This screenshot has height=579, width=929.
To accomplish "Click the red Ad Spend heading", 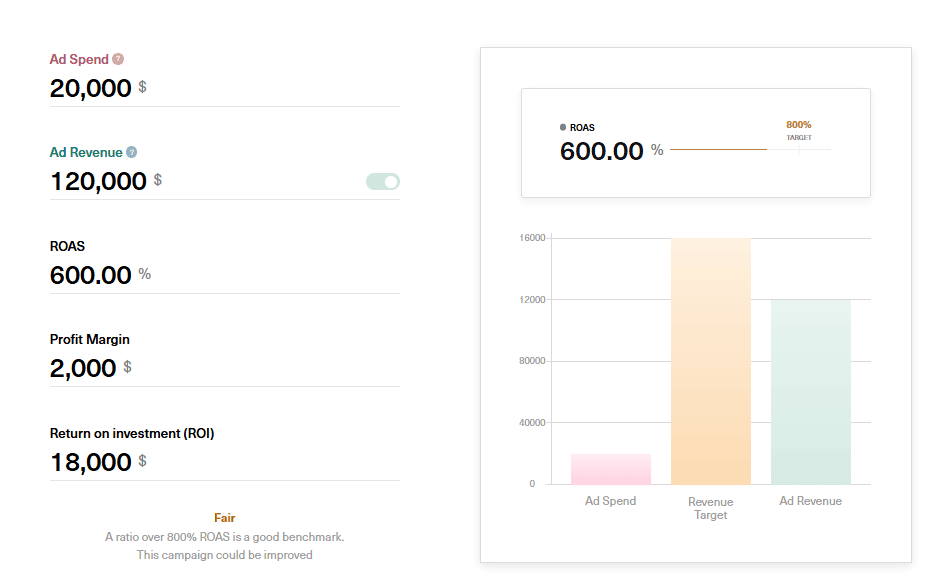I will (x=79, y=59).
